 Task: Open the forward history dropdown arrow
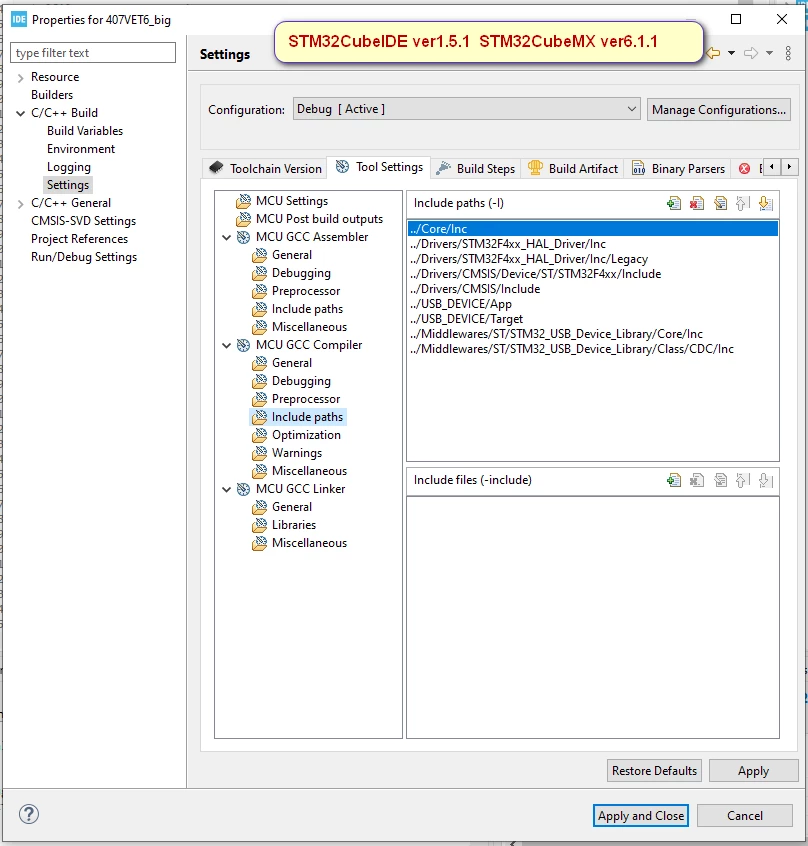point(770,53)
